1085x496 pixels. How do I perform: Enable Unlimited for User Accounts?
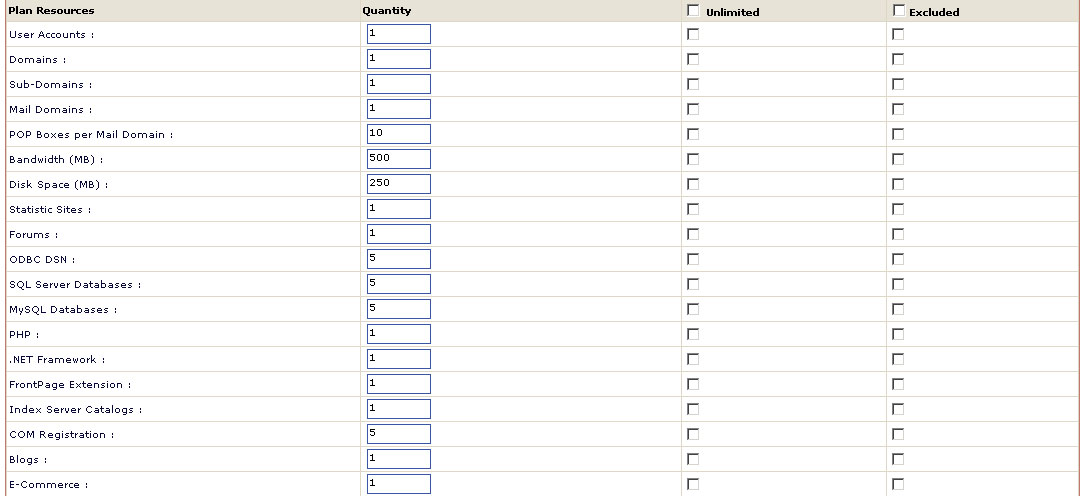(693, 34)
